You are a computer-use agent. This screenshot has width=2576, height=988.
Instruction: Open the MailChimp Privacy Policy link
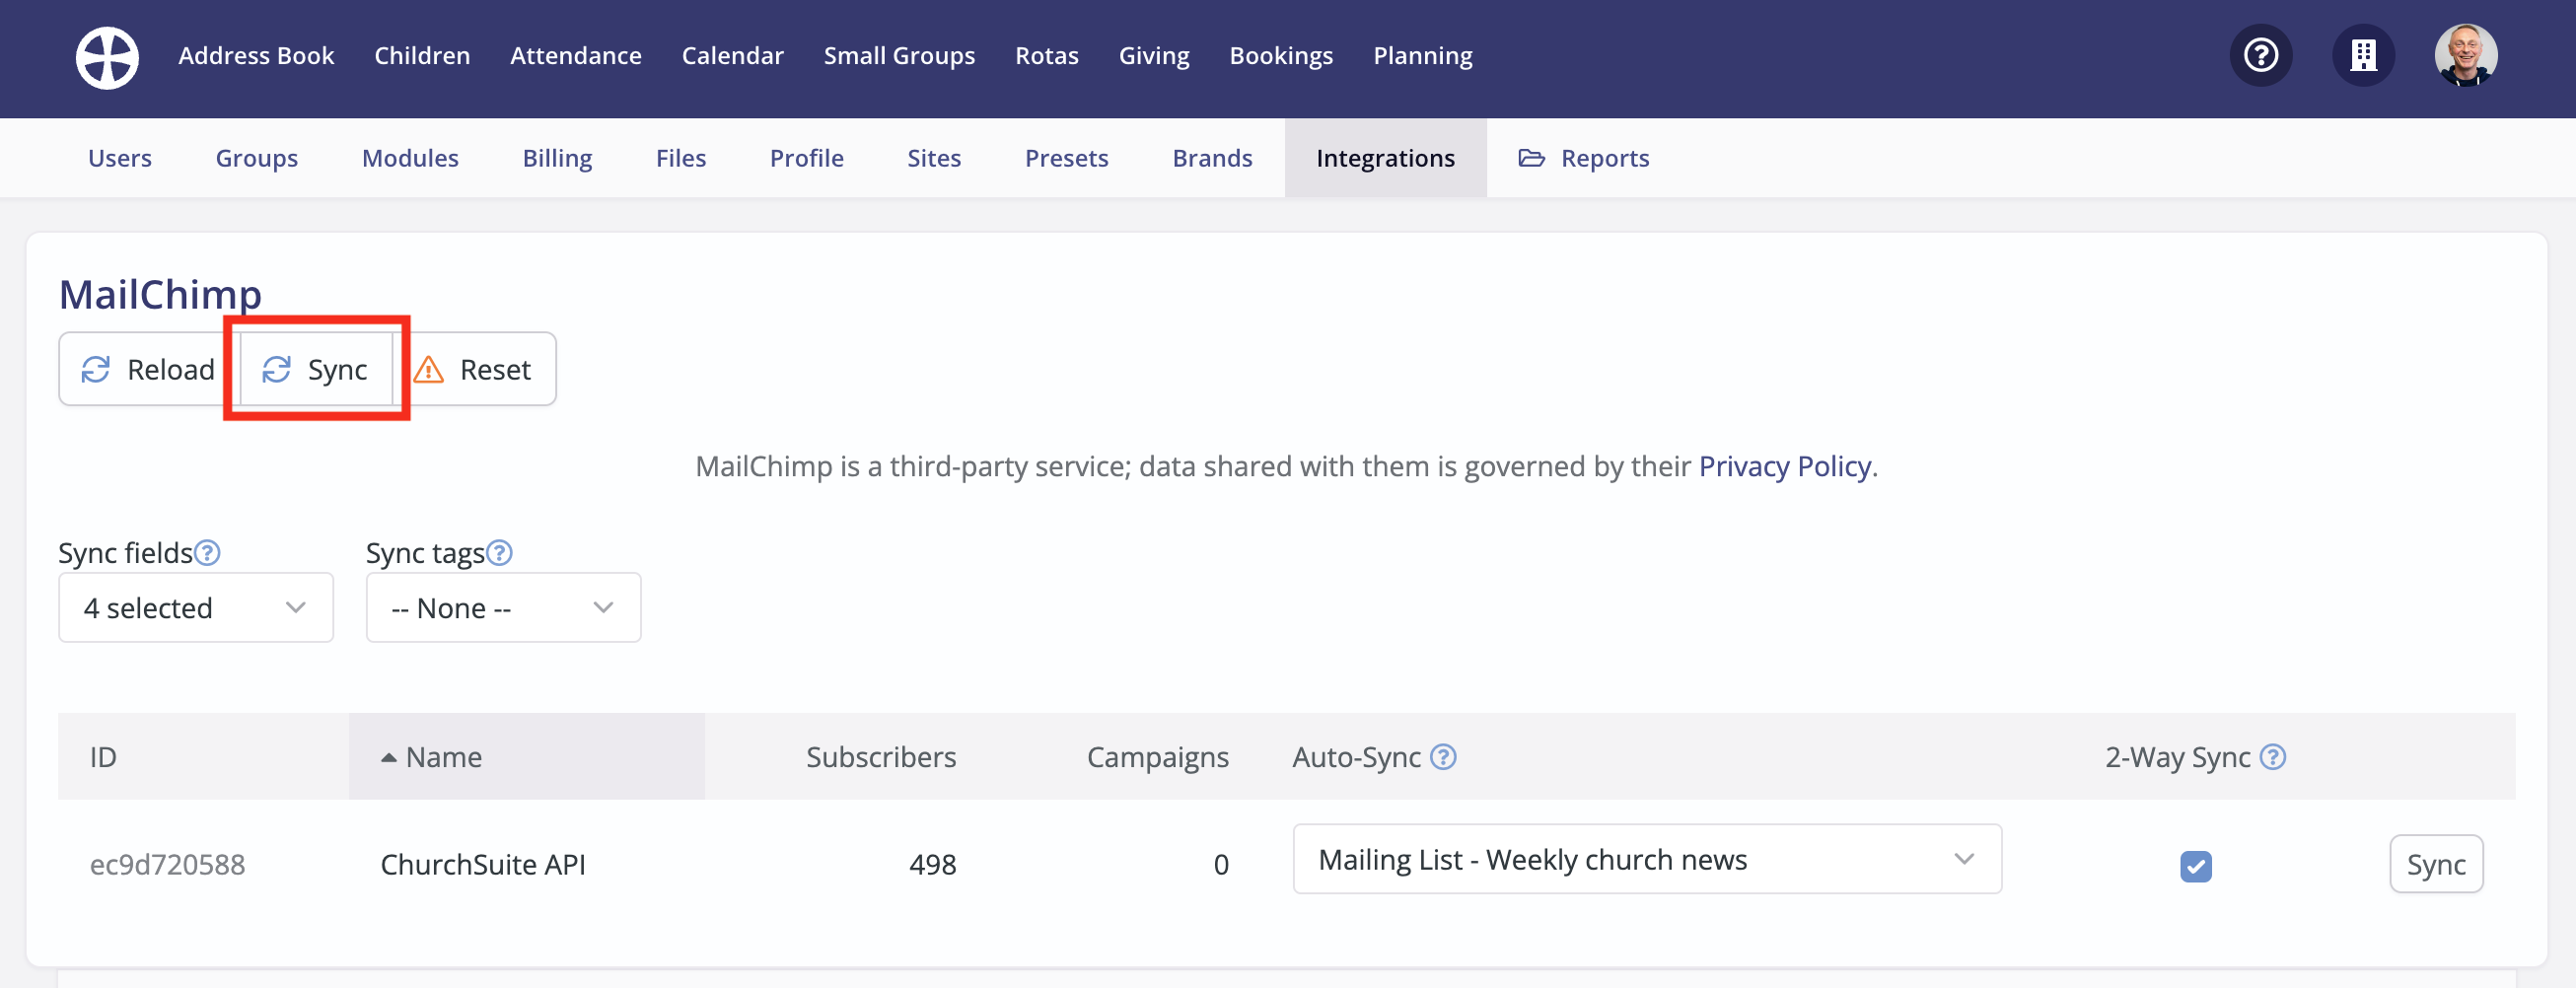pos(1785,466)
